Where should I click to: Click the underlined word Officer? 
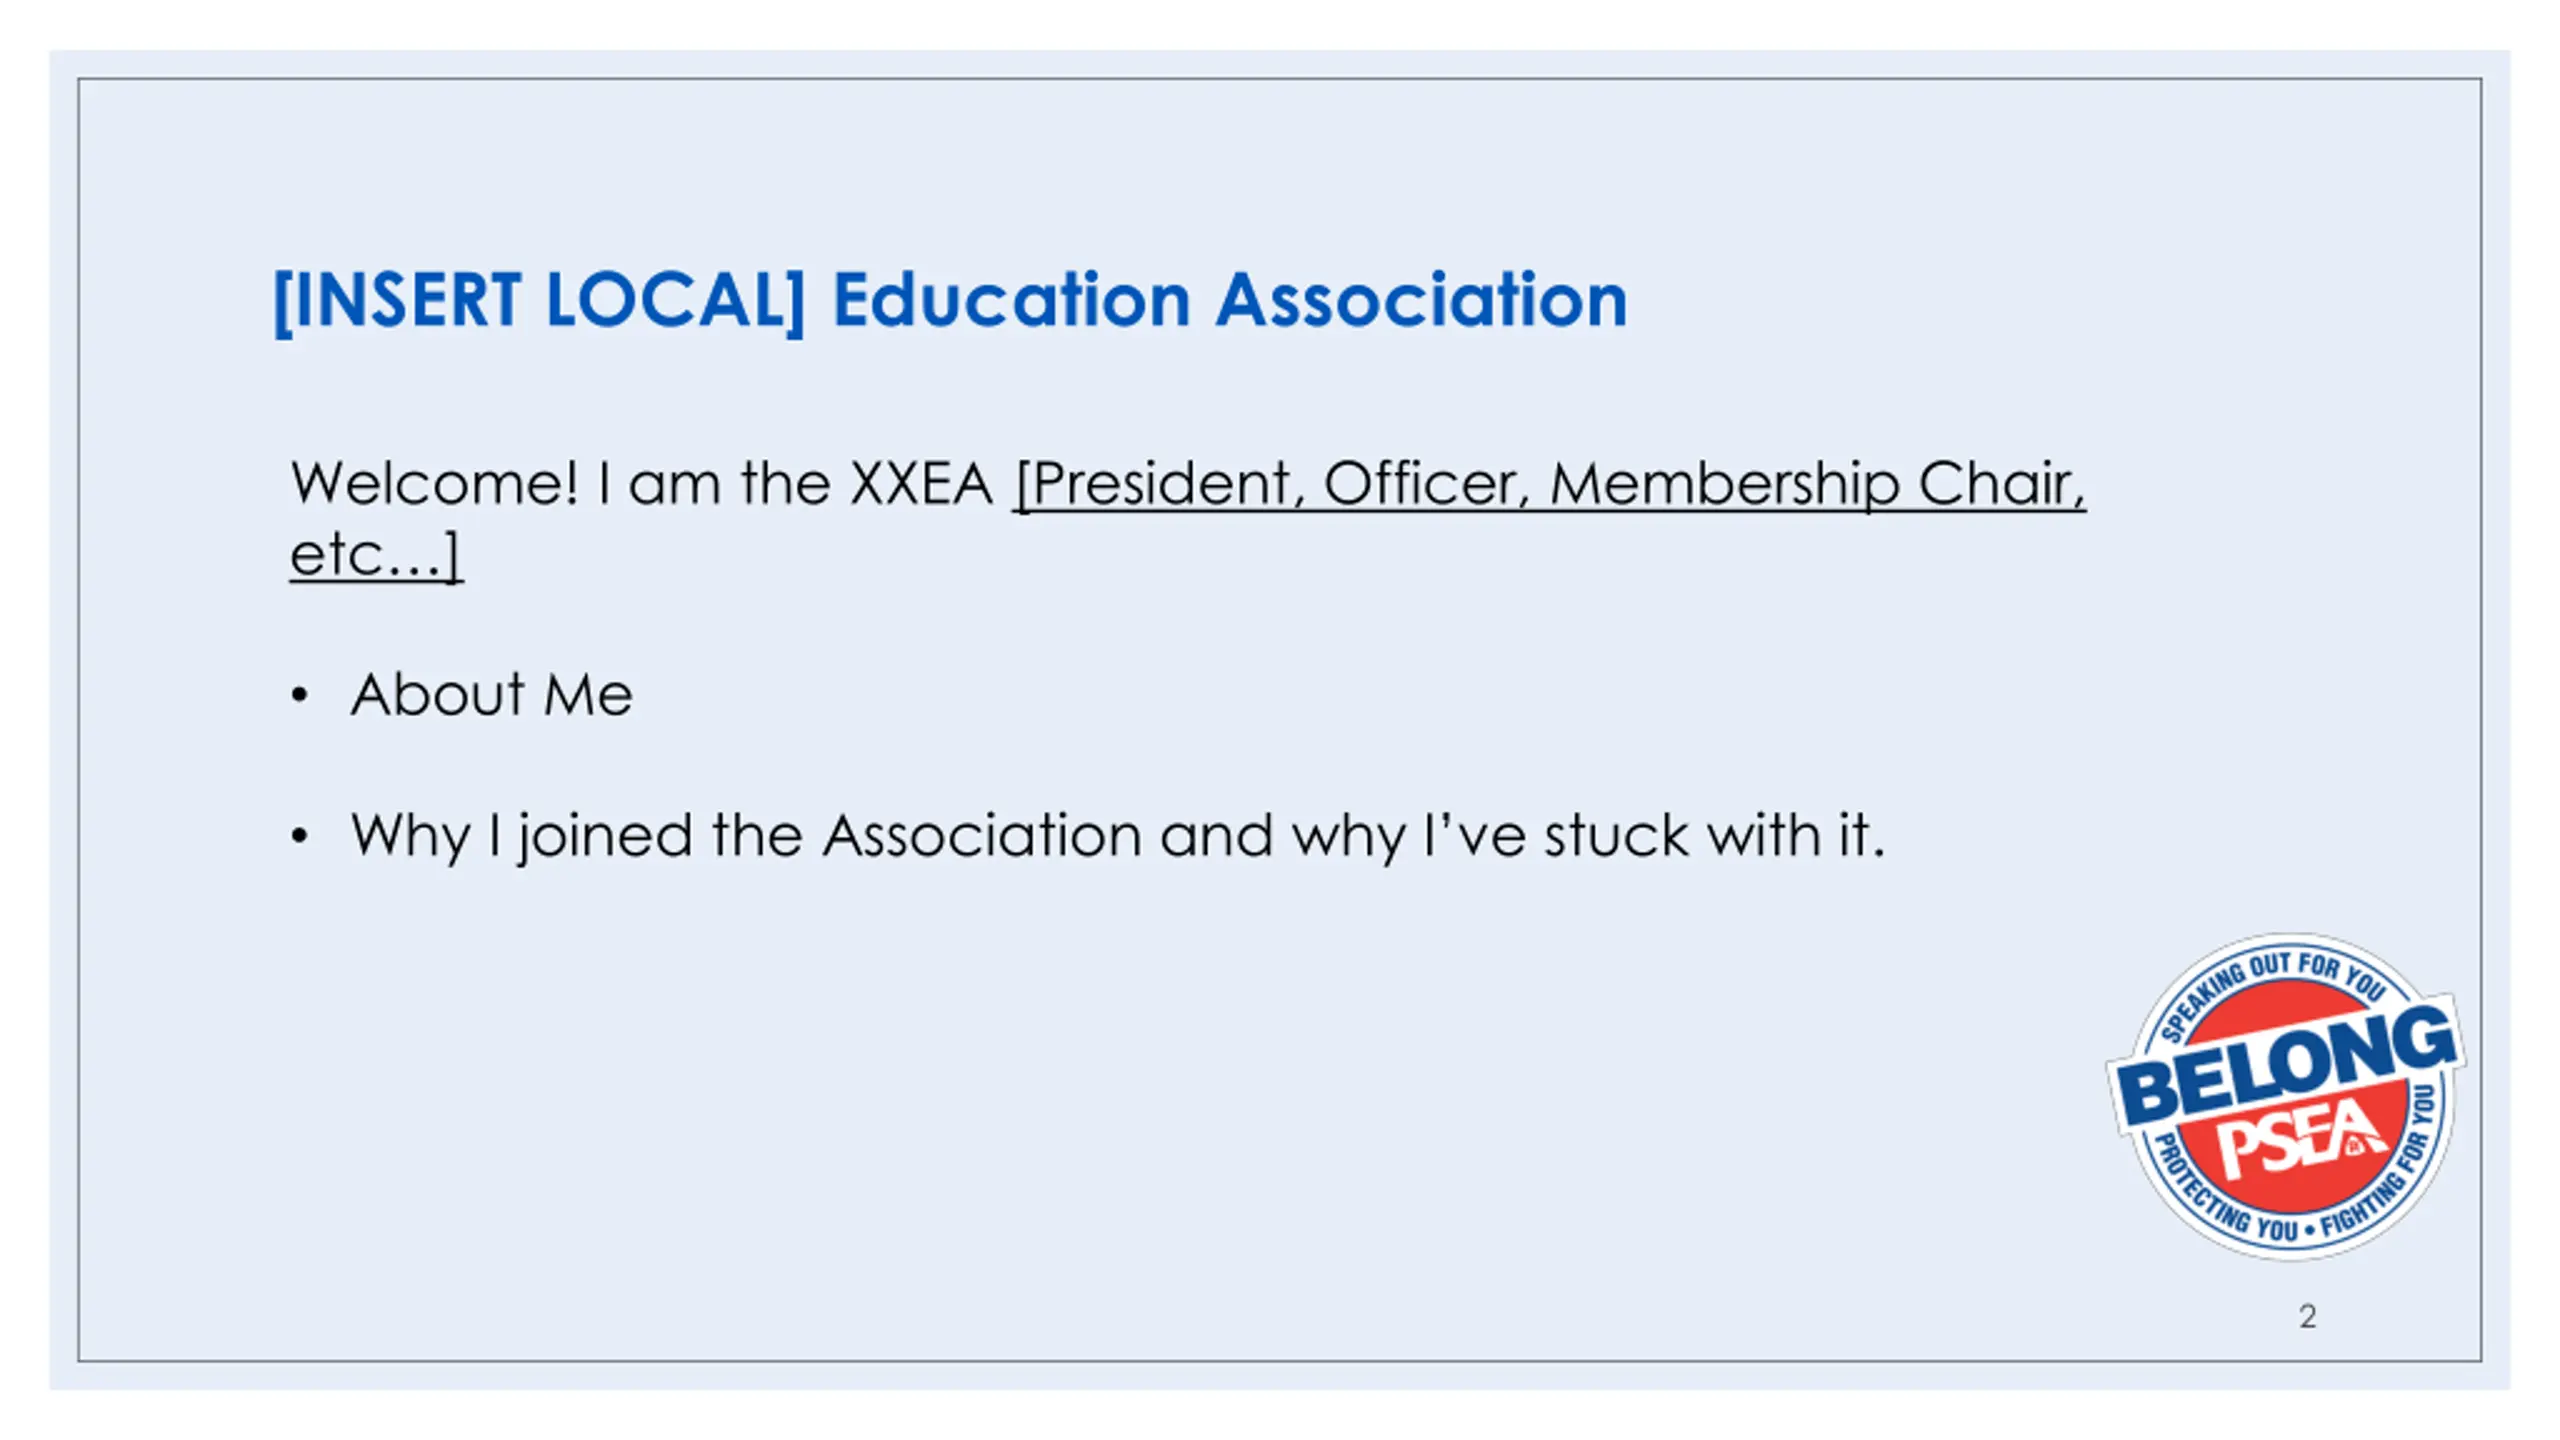[1427, 485]
